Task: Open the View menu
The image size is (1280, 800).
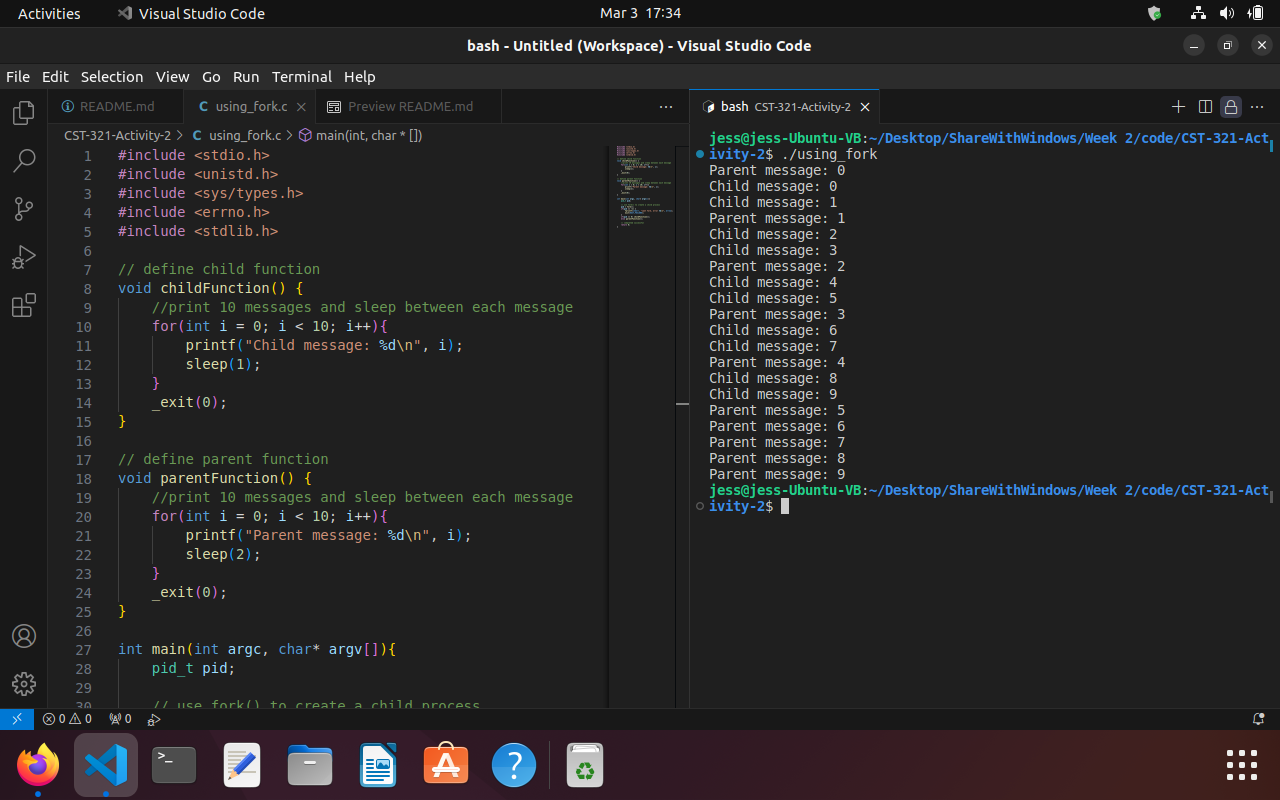Action: (172, 77)
